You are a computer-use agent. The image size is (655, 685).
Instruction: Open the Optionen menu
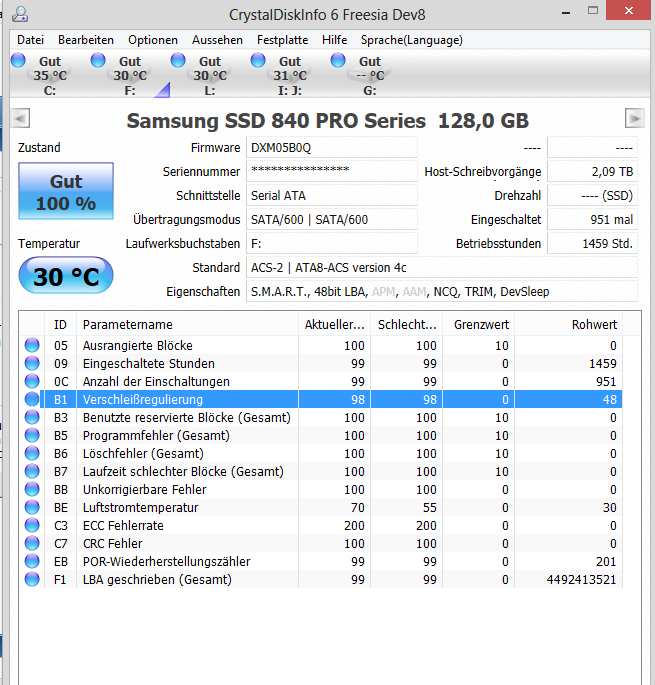pyautogui.click(x=153, y=40)
